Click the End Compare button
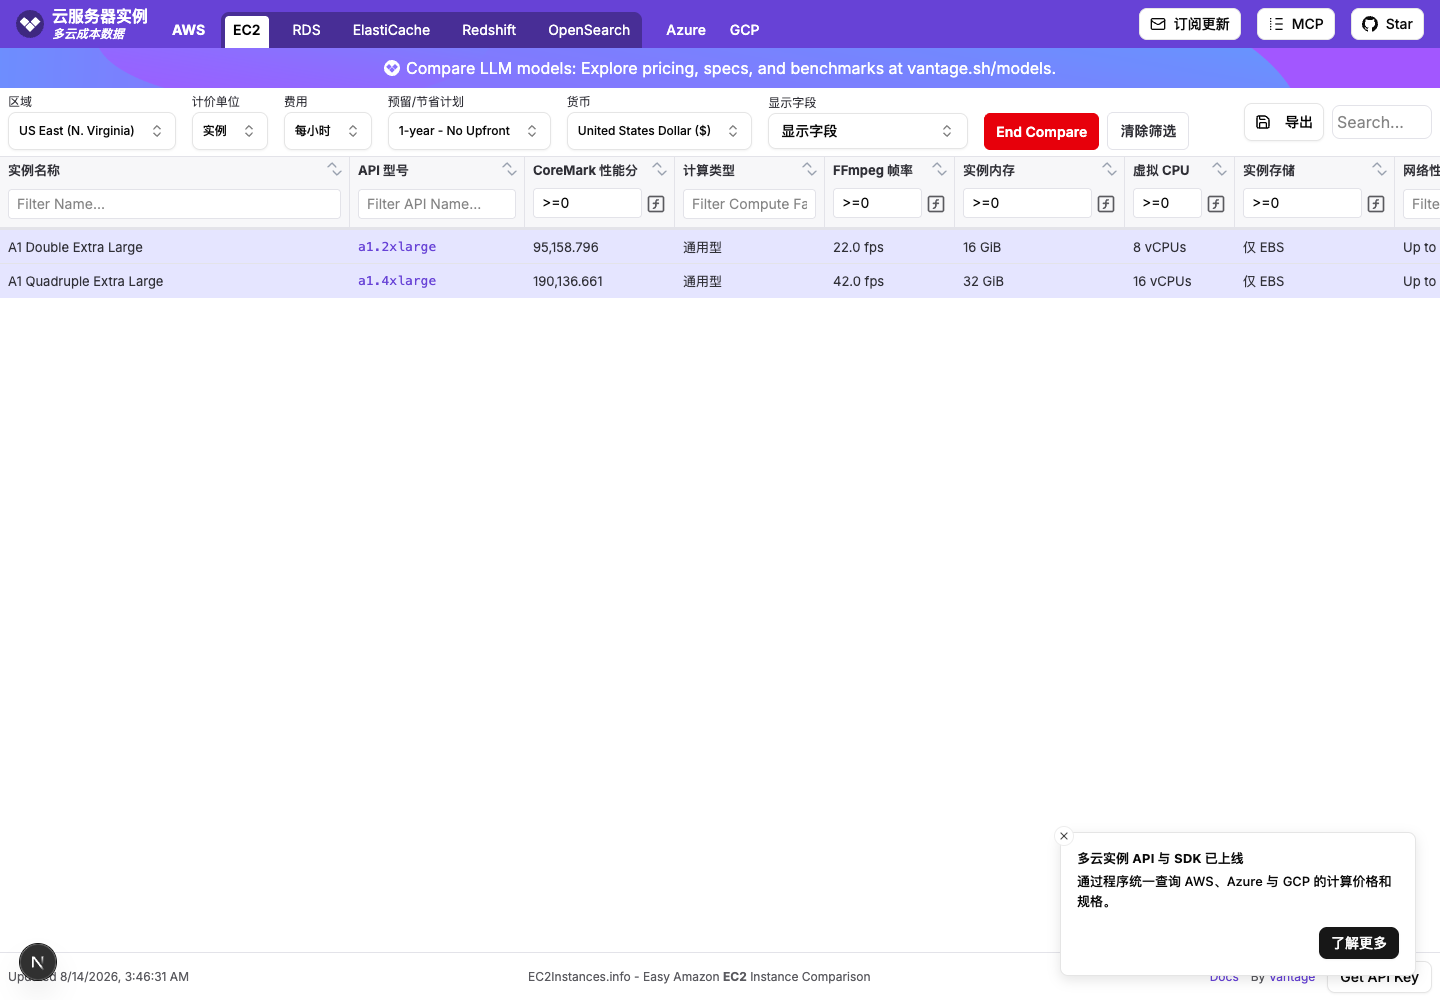 (1041, 132)
